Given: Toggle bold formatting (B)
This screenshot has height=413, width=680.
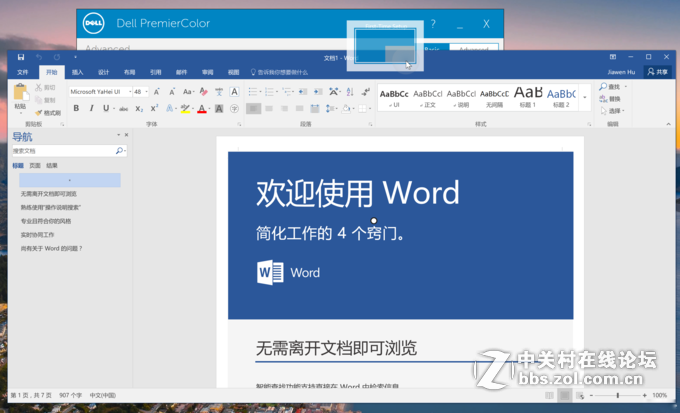Looking at the screenshot, I should point(76,108).
